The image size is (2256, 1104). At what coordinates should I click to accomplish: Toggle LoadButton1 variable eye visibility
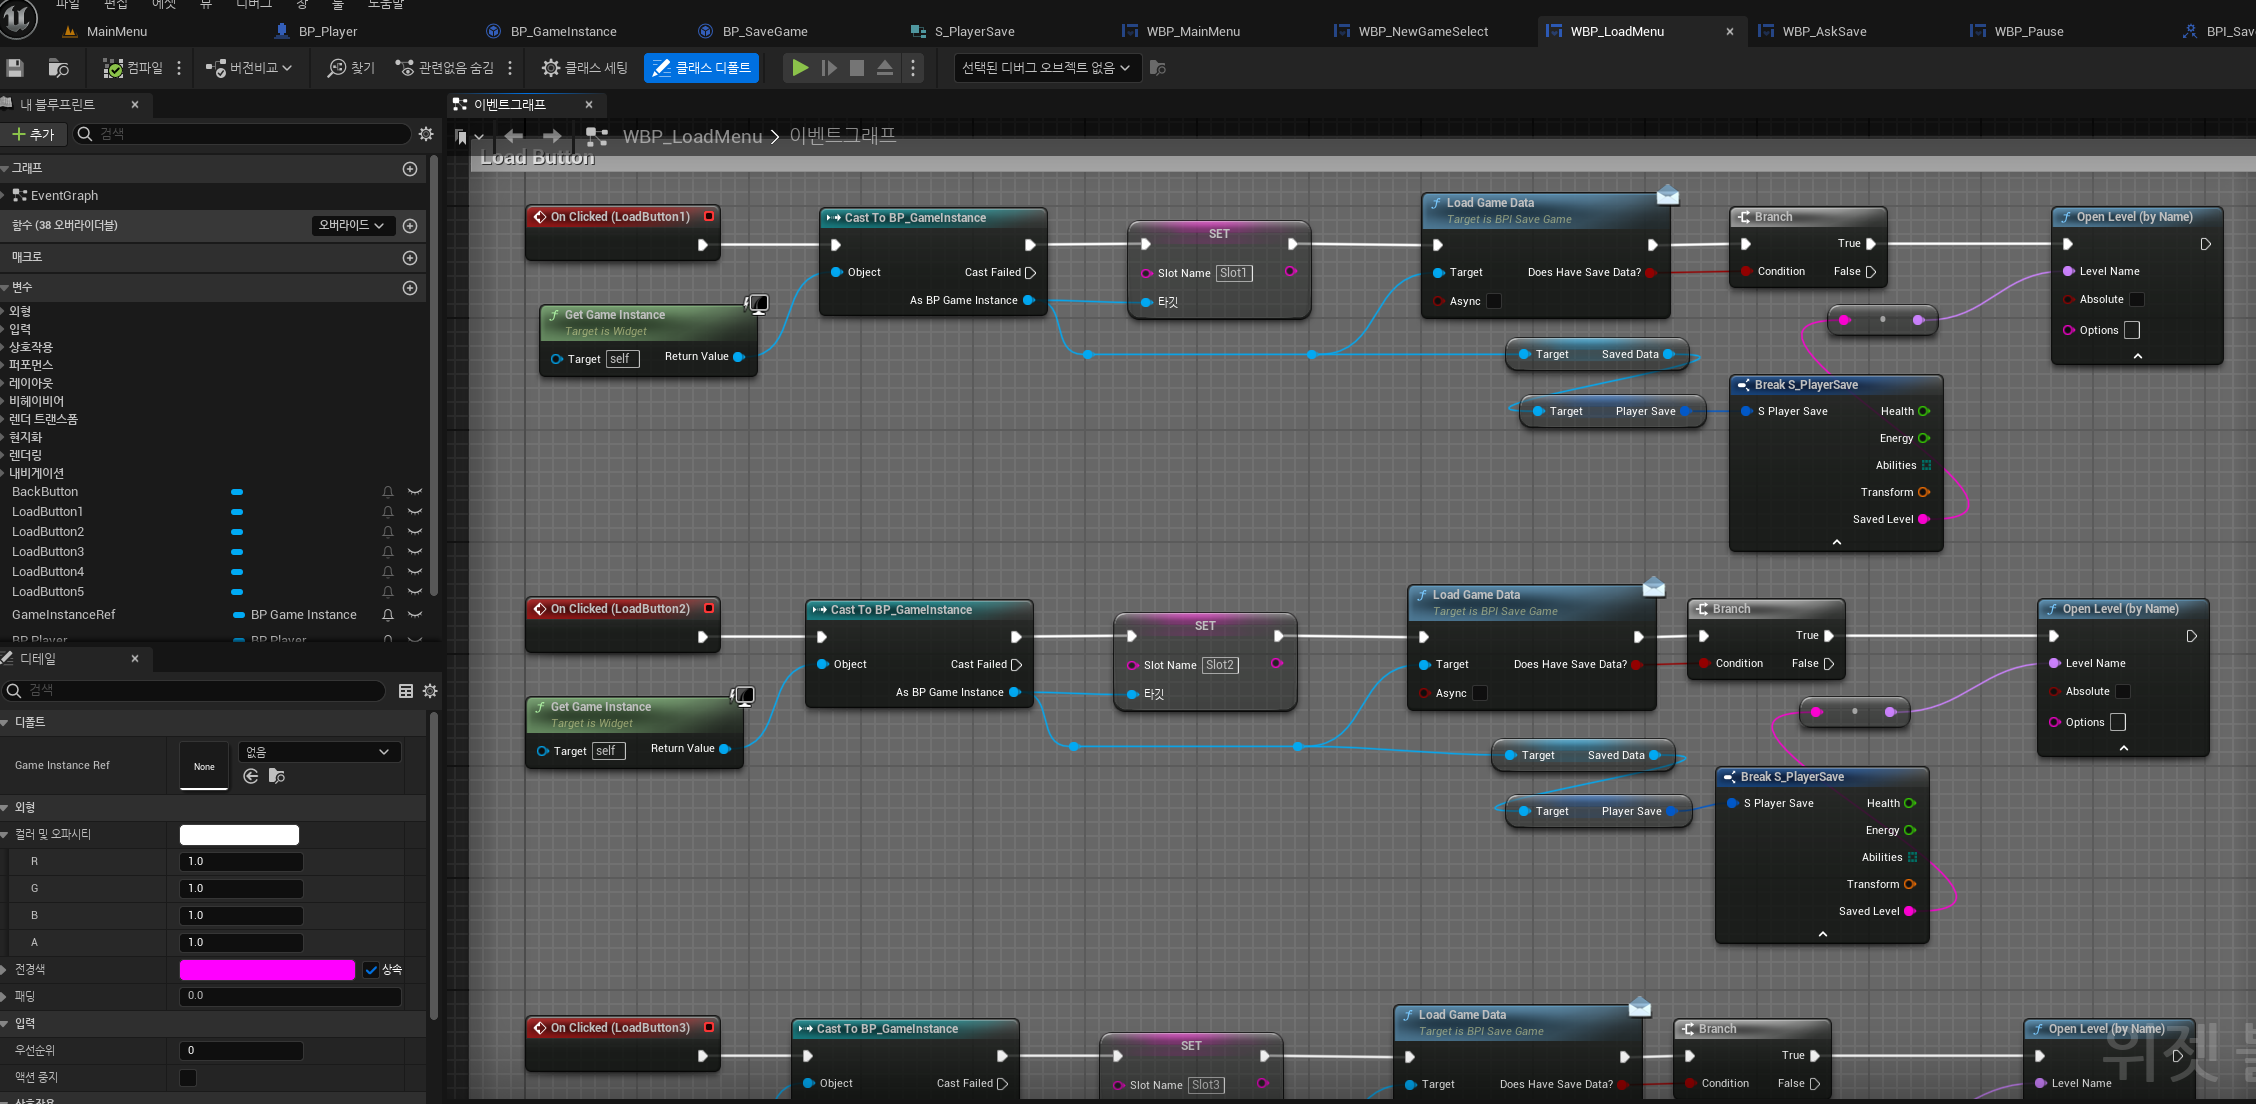coord(415,512)
